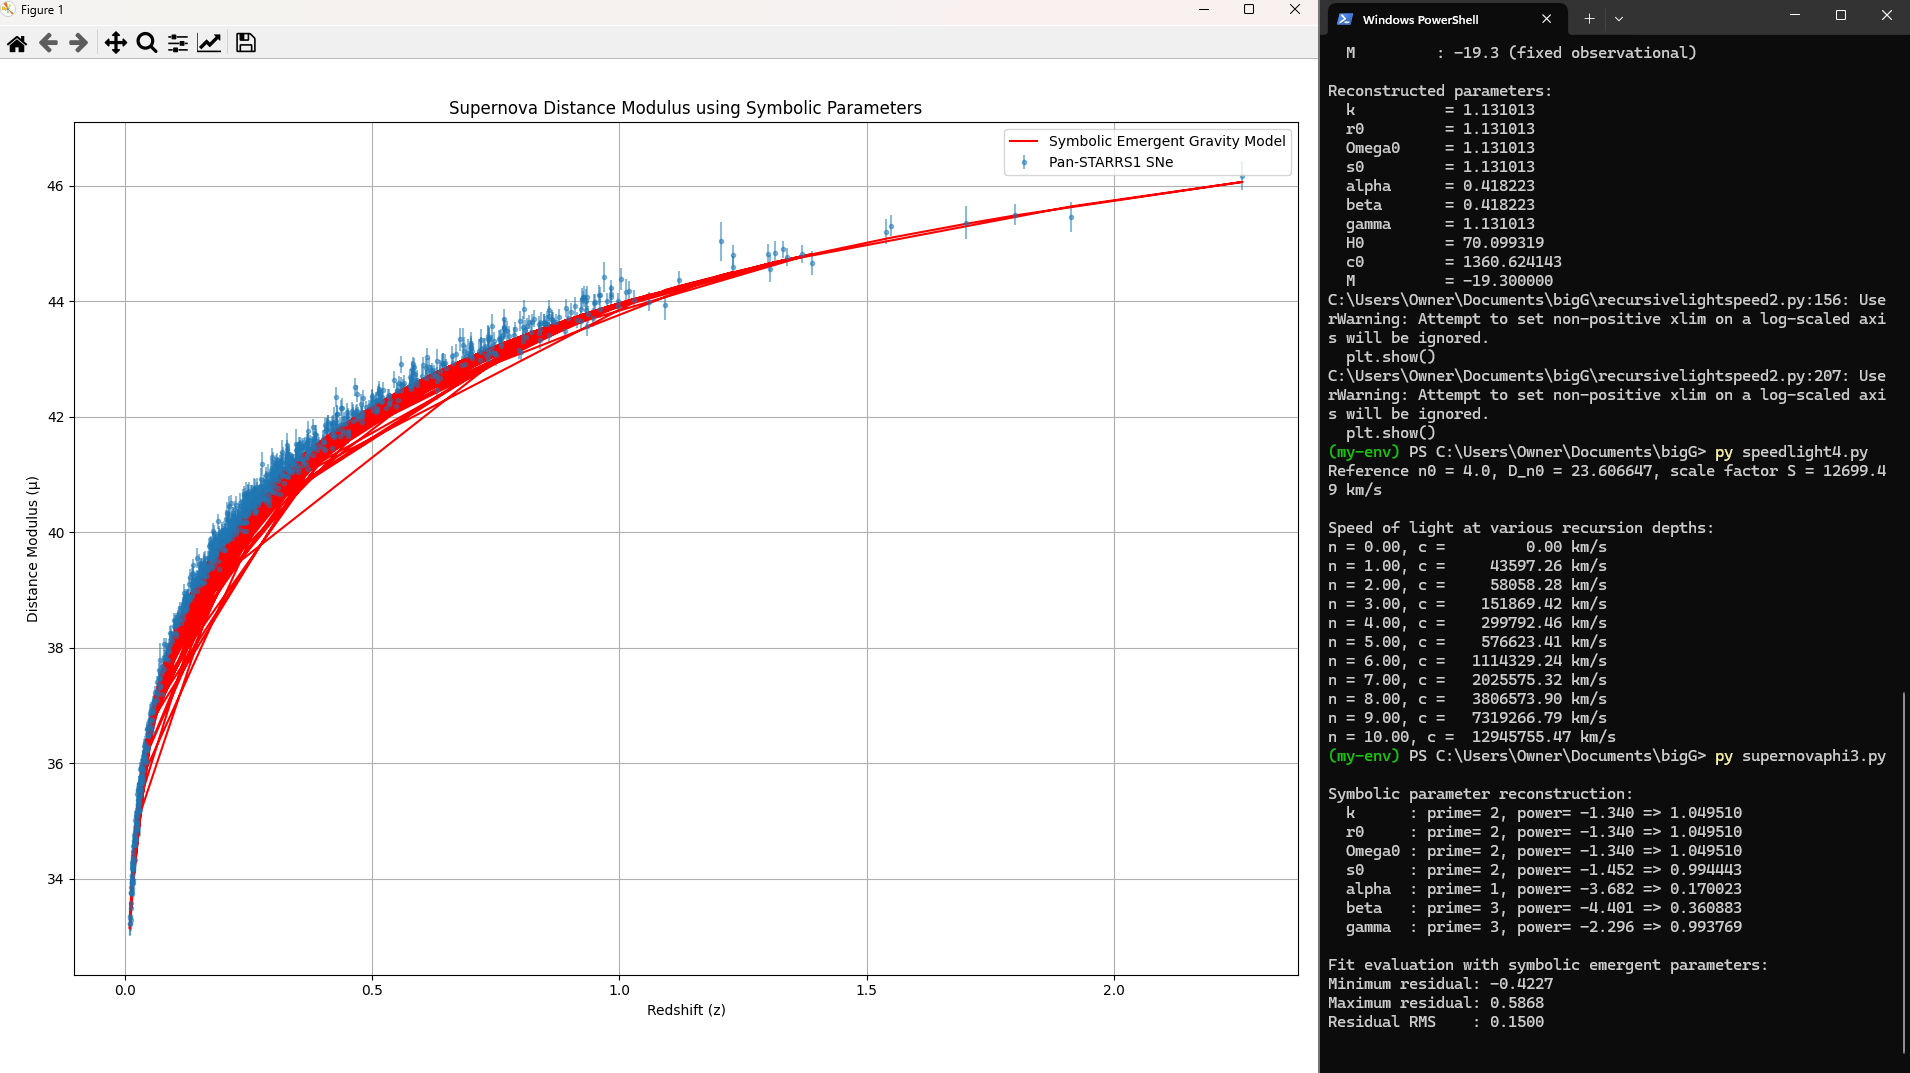Go forward to next plot view
Viewport: 1910px width, 1073px height.
tap(78, 43)
